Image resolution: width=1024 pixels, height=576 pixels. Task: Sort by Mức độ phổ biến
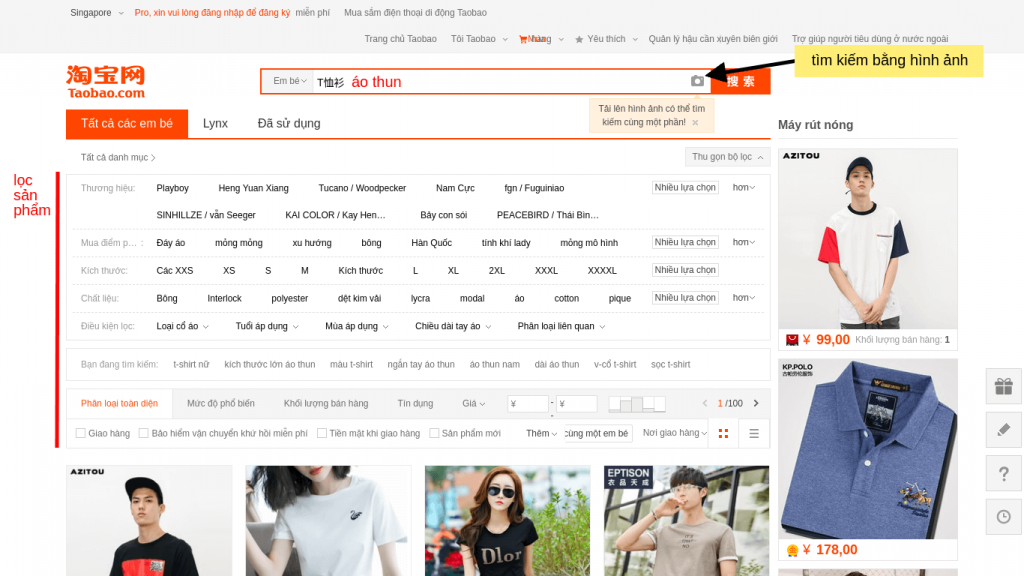(x=221, y=403)
